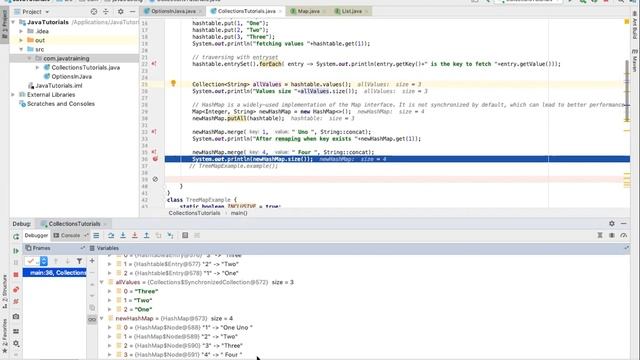Click locate/scroll from source icon in Project panel

tap(94, 12)
